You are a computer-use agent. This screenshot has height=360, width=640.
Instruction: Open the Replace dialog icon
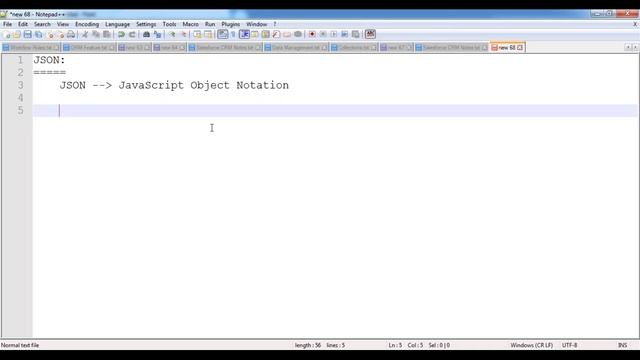tap(157, 35)
